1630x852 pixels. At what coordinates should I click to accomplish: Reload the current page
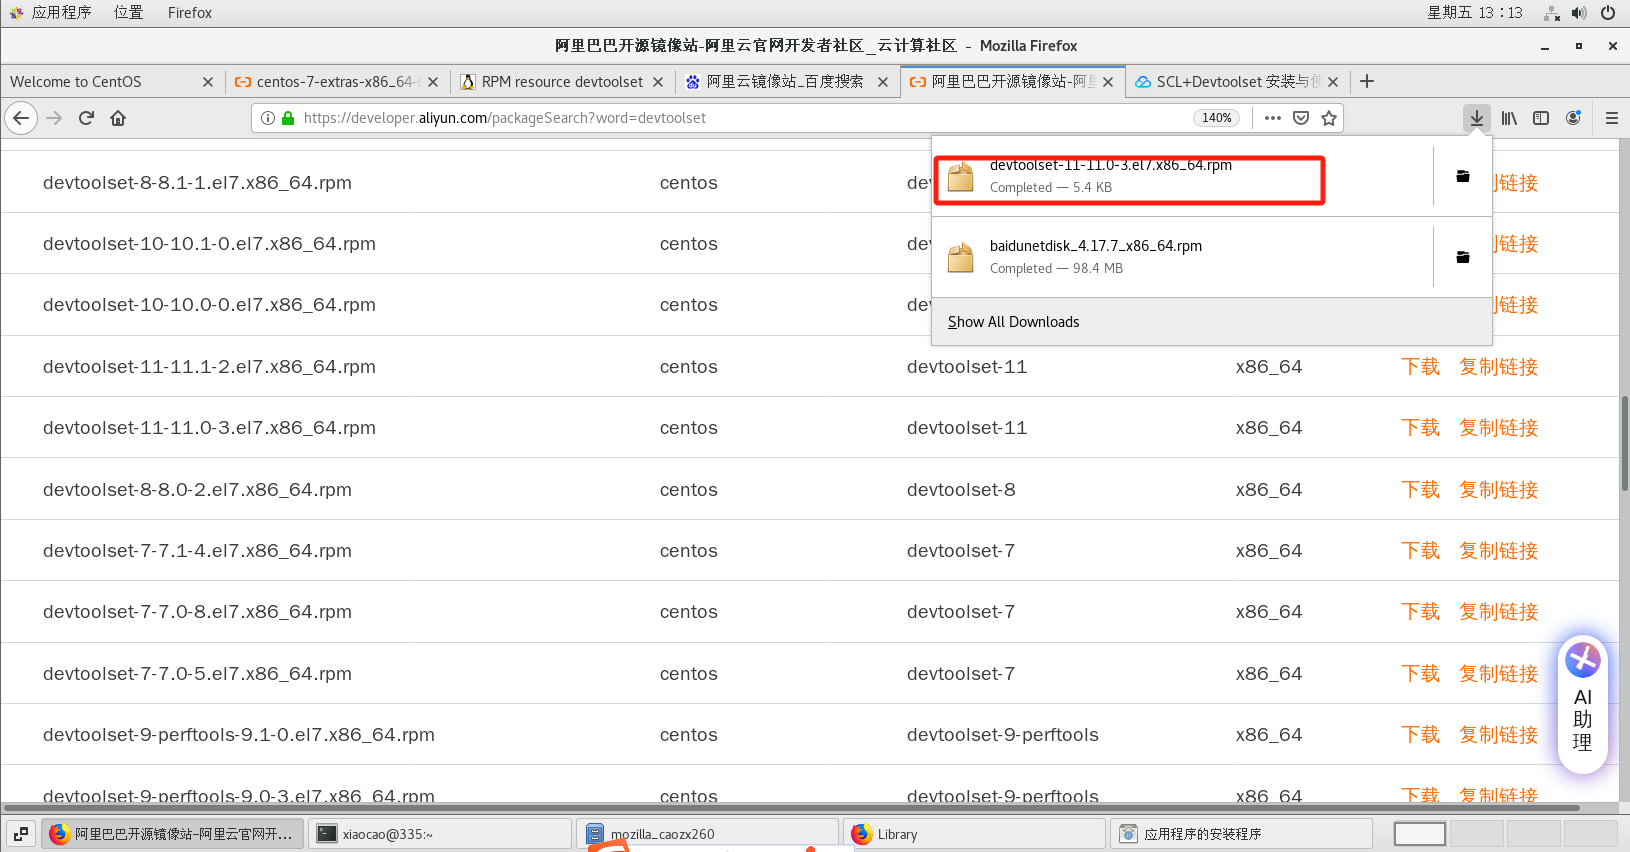point(86,118)
